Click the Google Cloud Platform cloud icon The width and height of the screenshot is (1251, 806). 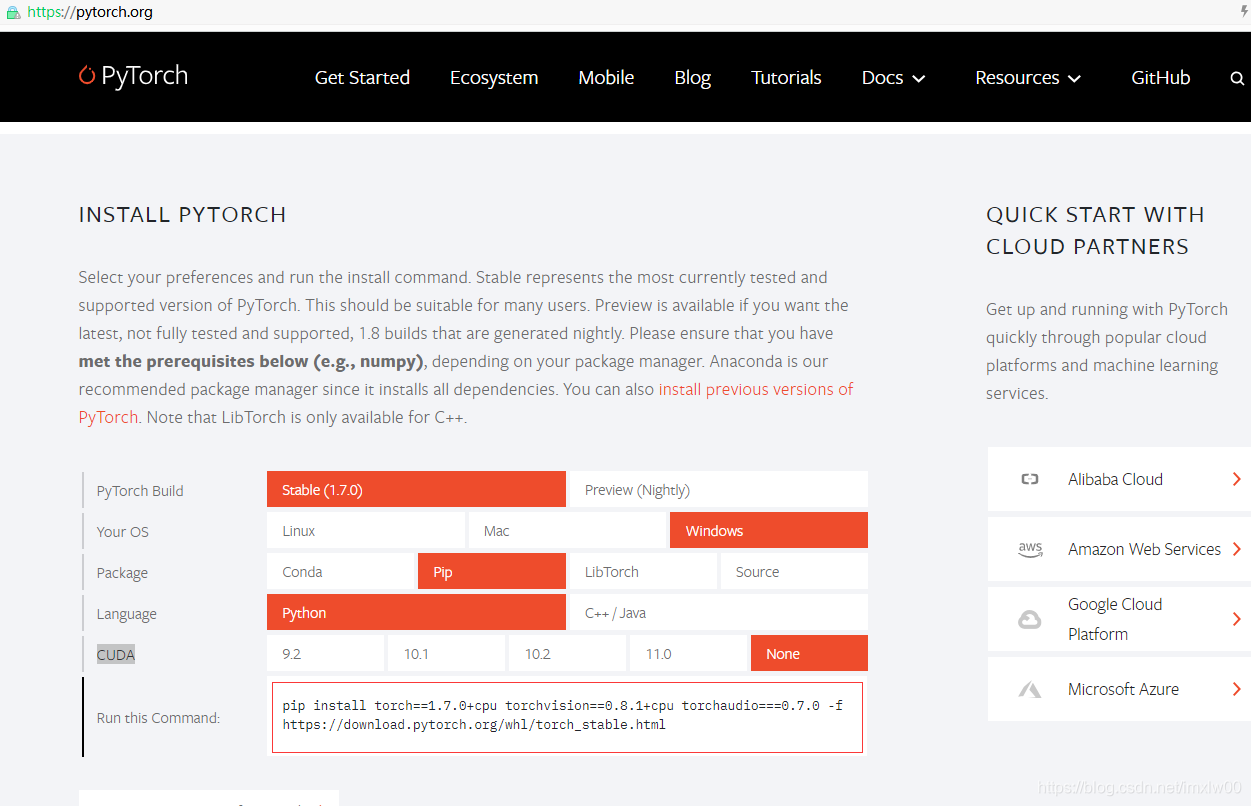coord(1030,619)
